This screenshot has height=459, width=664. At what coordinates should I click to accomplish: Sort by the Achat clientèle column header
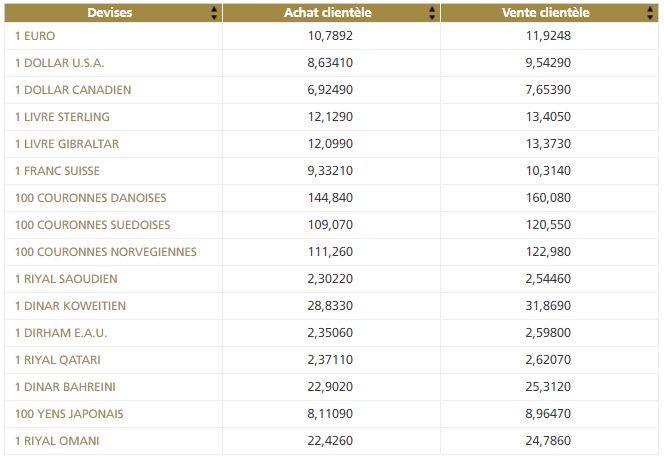(330, 13)
